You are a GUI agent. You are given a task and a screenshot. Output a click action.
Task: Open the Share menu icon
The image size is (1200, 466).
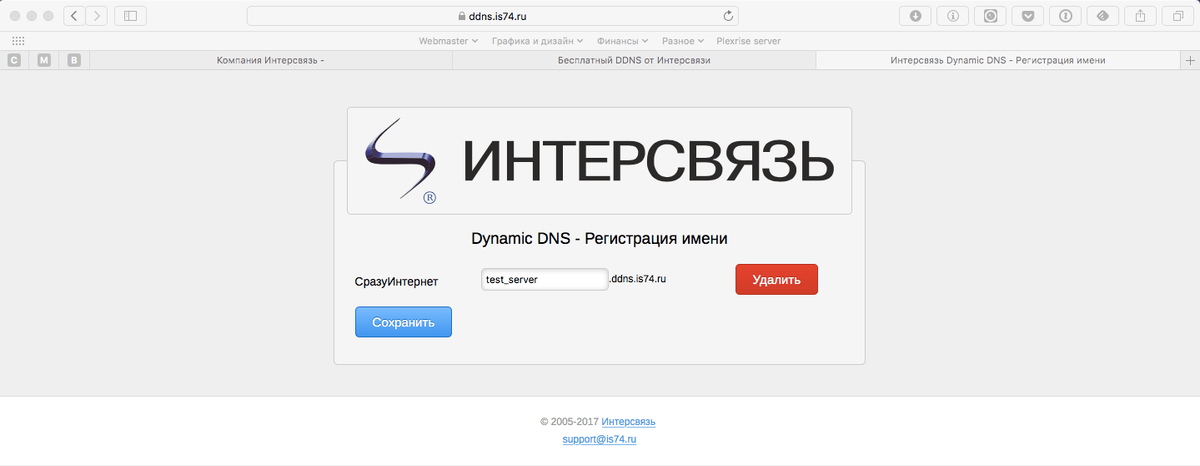tap(1141, 16)
